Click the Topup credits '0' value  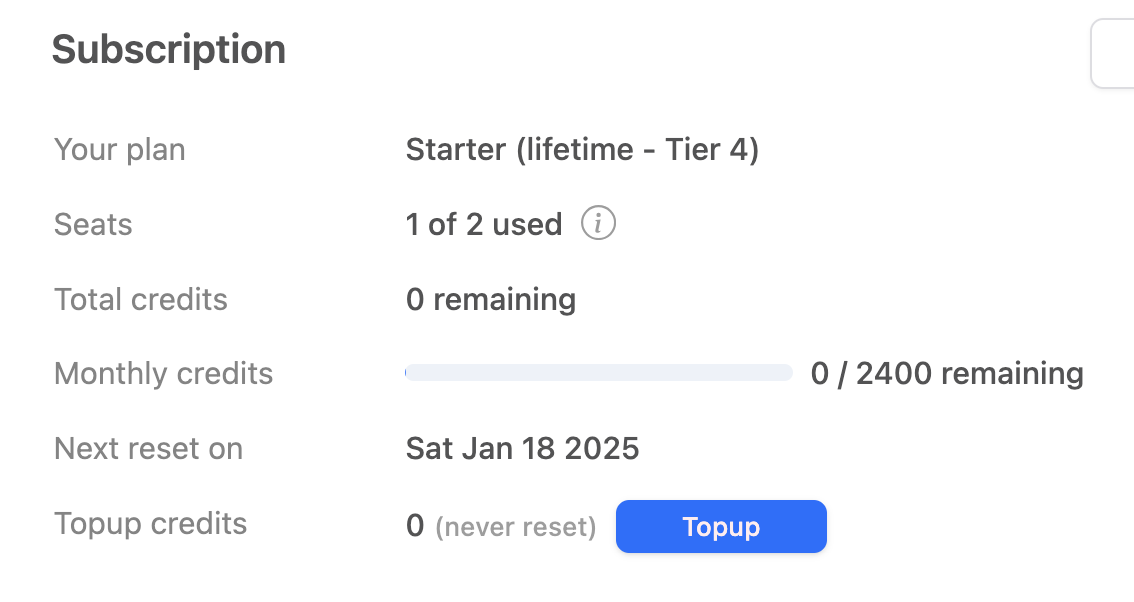415,526
